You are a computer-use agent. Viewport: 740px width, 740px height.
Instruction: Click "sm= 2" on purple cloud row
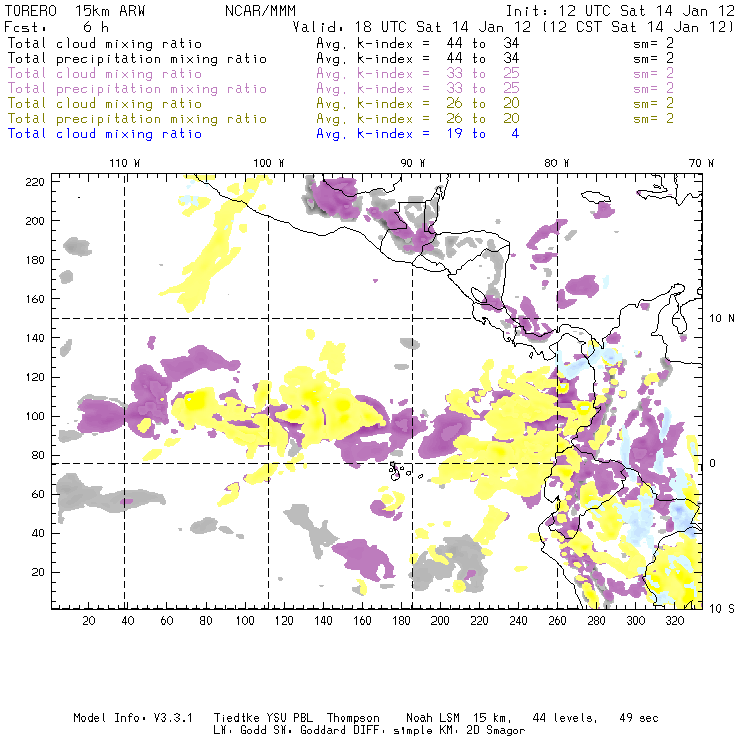pyautogui.click(x=653, y=74)
